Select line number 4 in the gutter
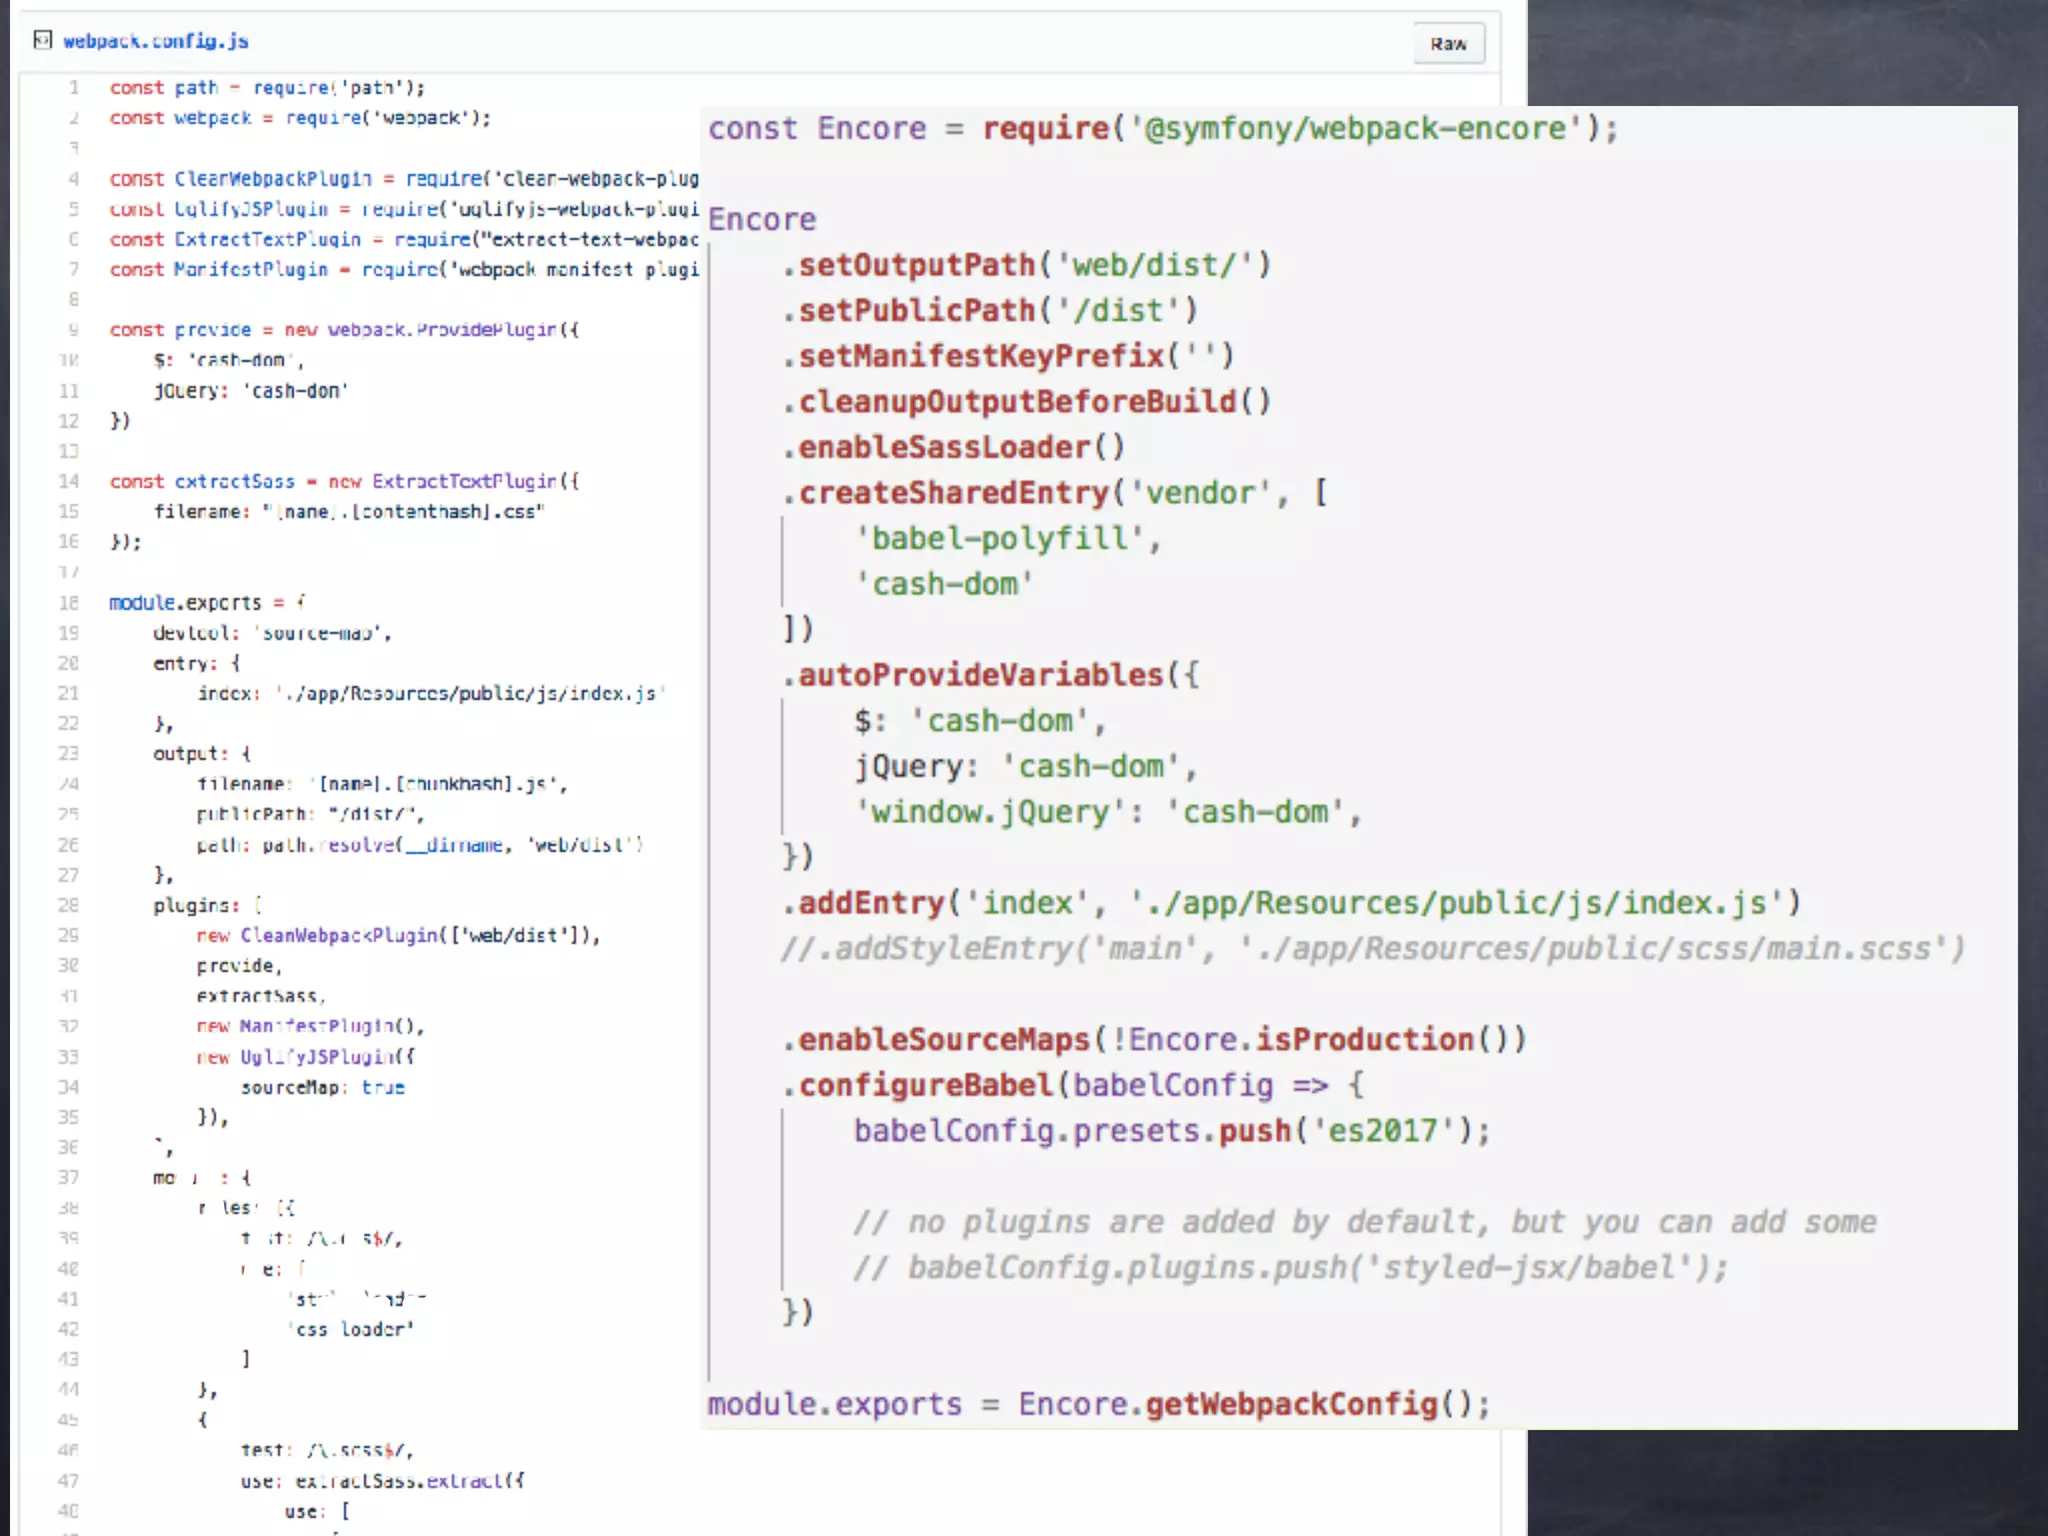The image size is (2048, 1536). point(73,179)
